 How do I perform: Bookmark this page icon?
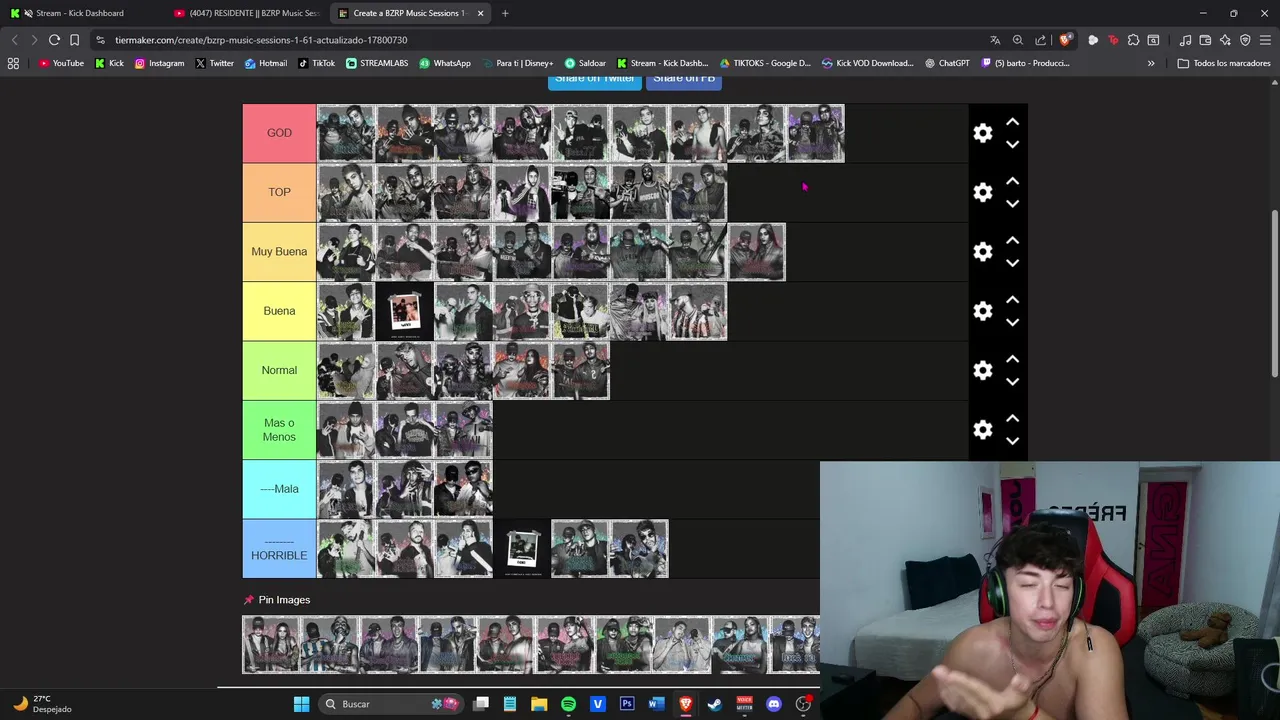point(74,40)
